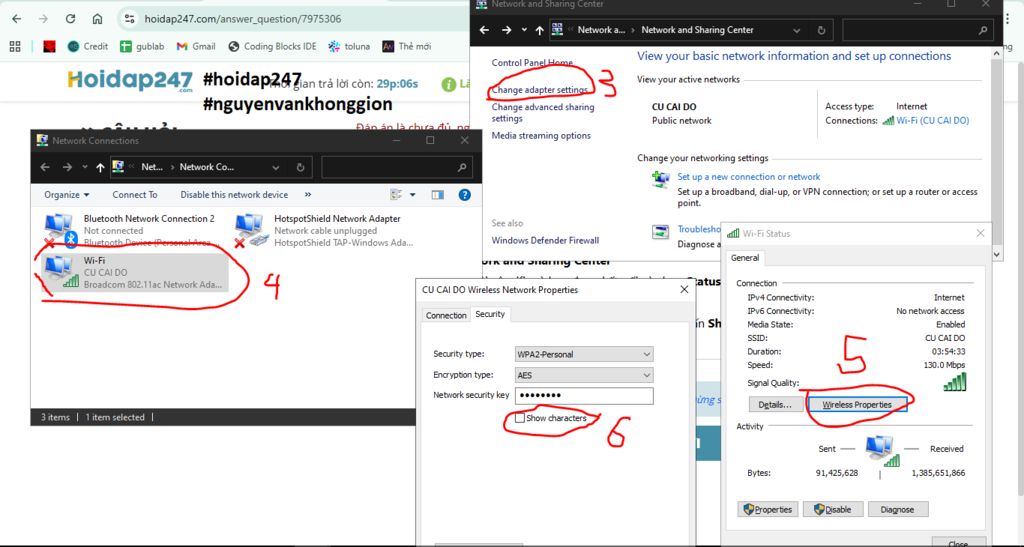Go back in Network and Sharing Center

click(x=485, y=30)
